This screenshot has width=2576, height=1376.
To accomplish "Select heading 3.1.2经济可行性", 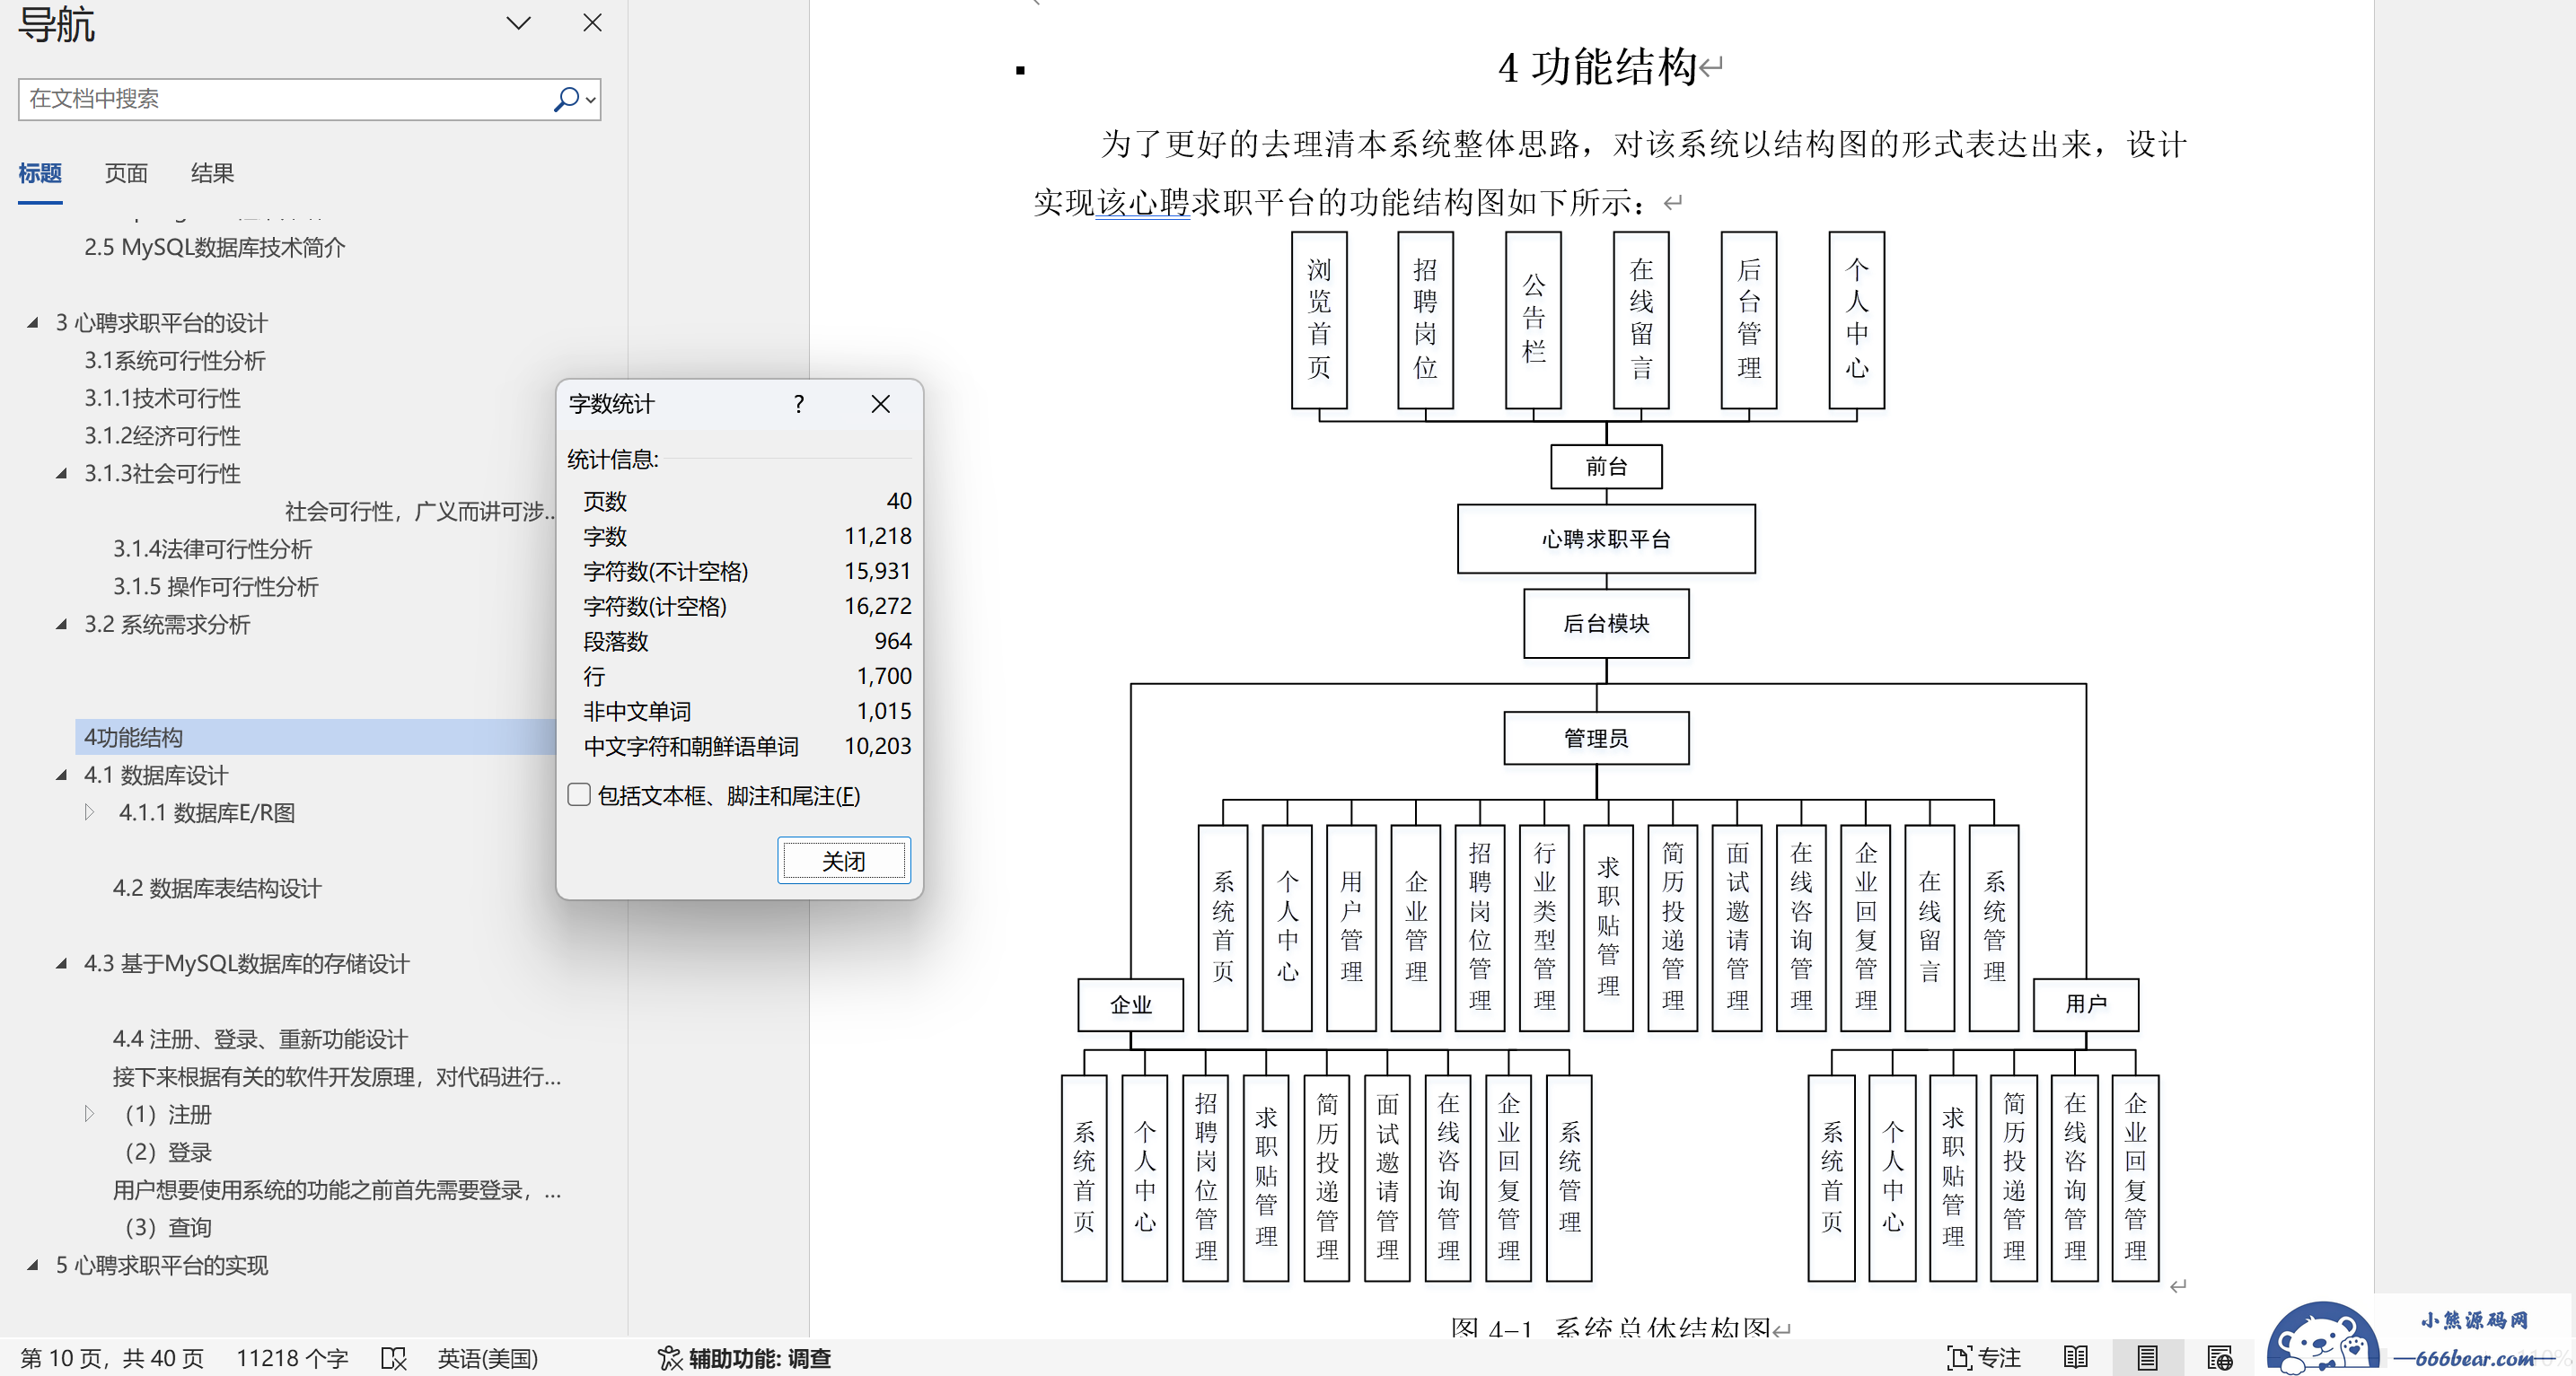I will [x=162, y=436].
